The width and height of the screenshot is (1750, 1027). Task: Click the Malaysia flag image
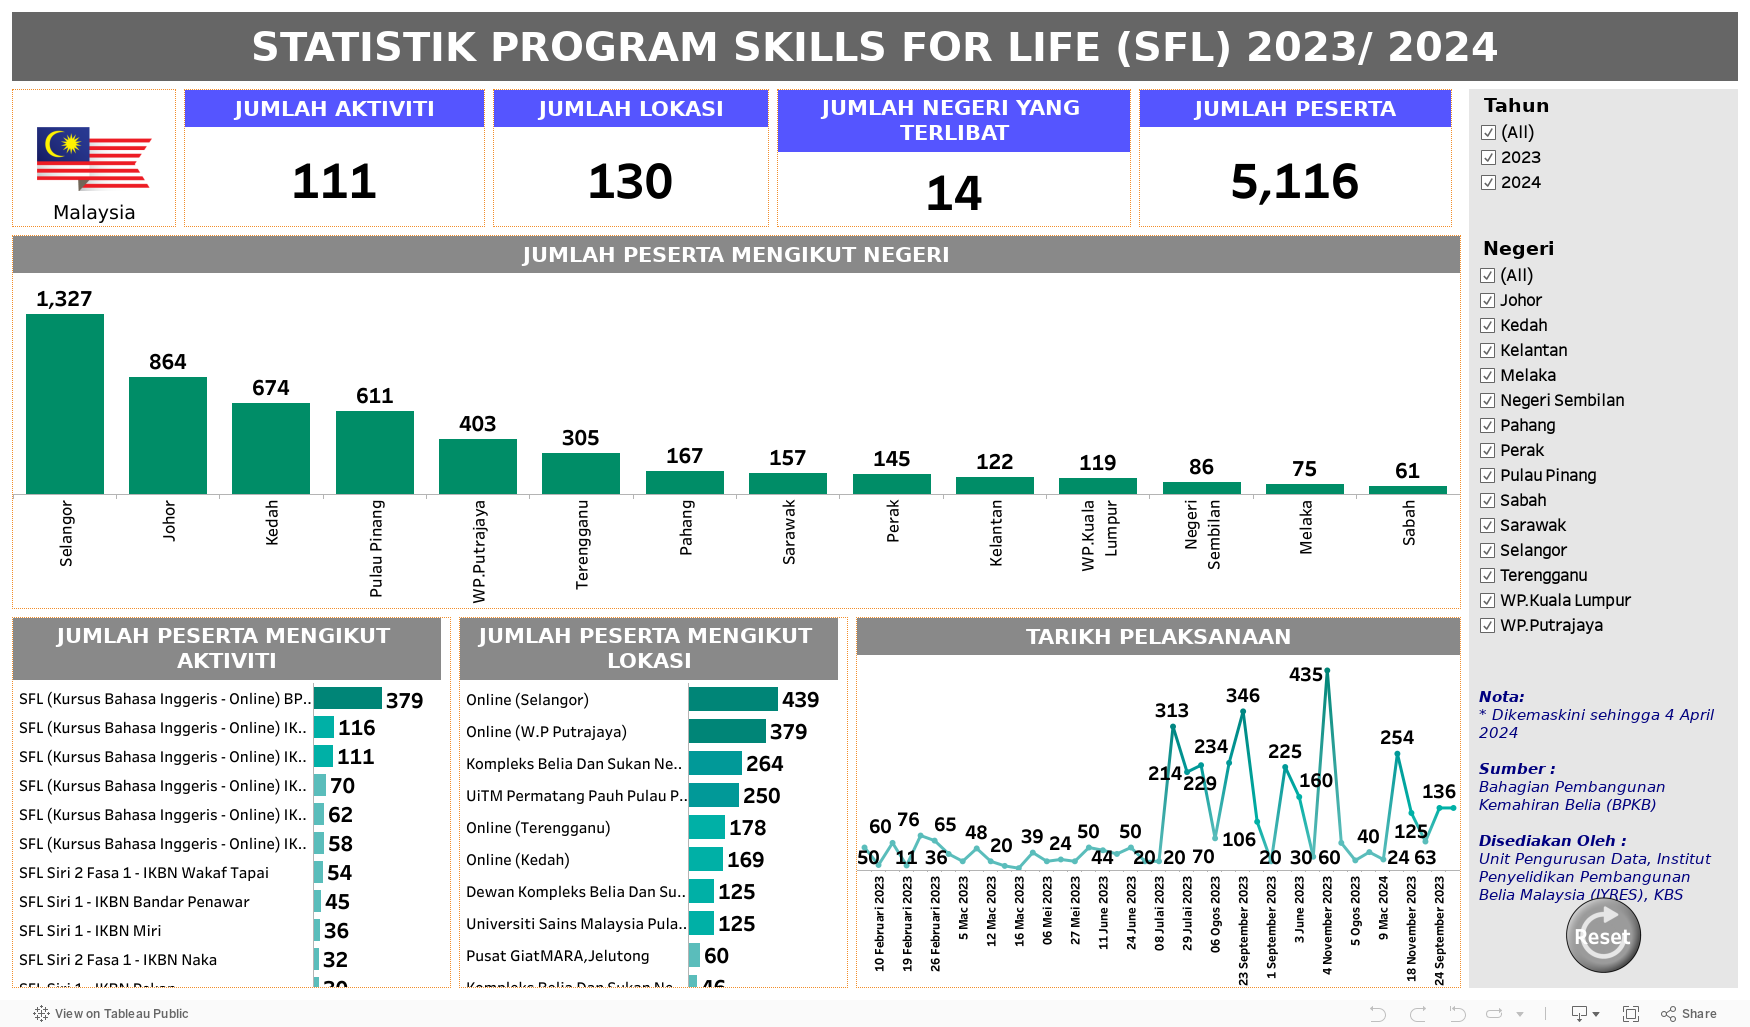pos(94,158)
